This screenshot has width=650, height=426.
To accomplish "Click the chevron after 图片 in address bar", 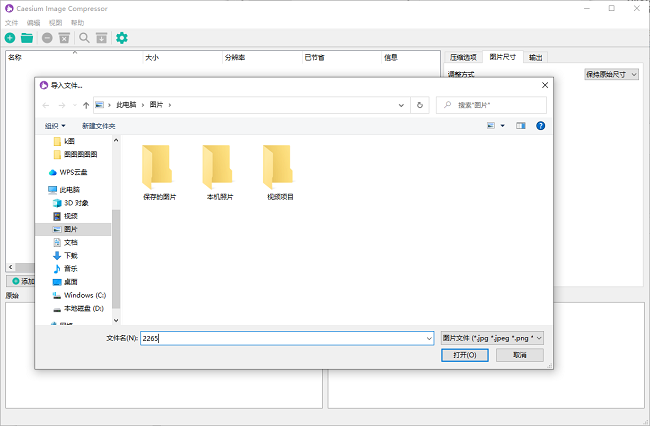I will click(170, 105).
